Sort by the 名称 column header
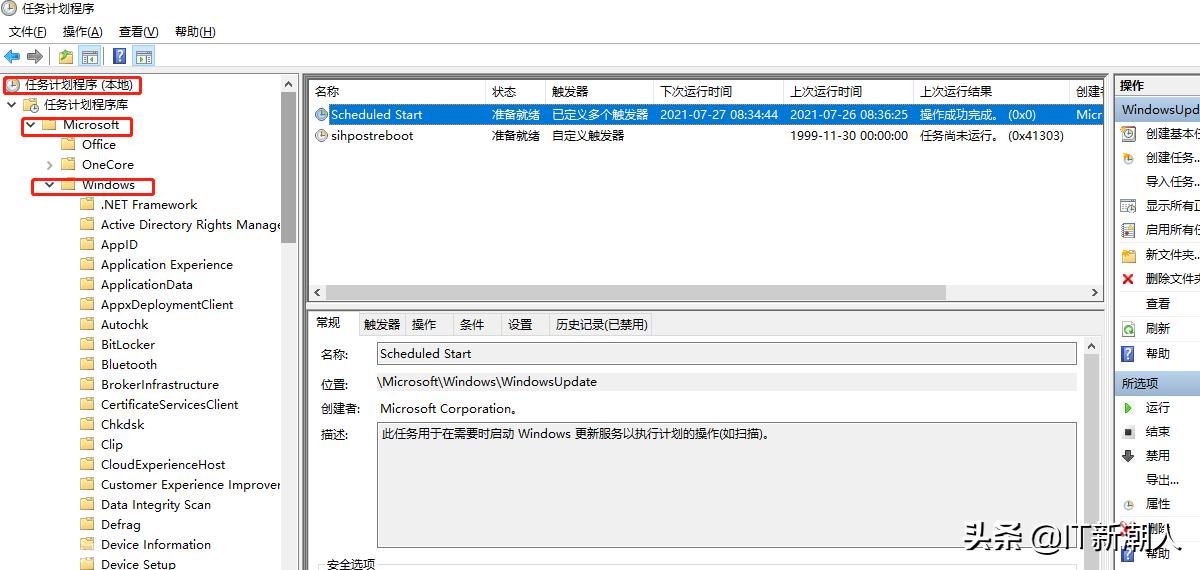The image size is (1200, 570). [397, 92]
